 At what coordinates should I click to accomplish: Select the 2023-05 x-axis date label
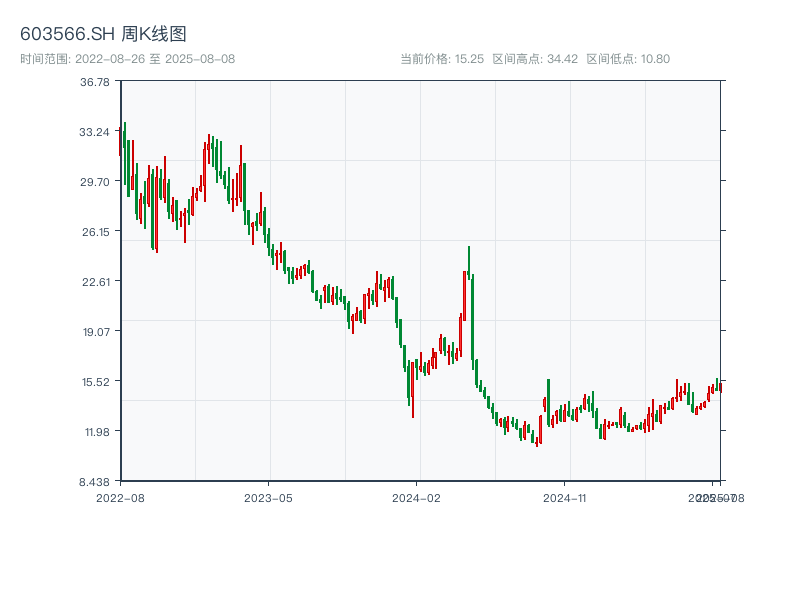[268, 497]
